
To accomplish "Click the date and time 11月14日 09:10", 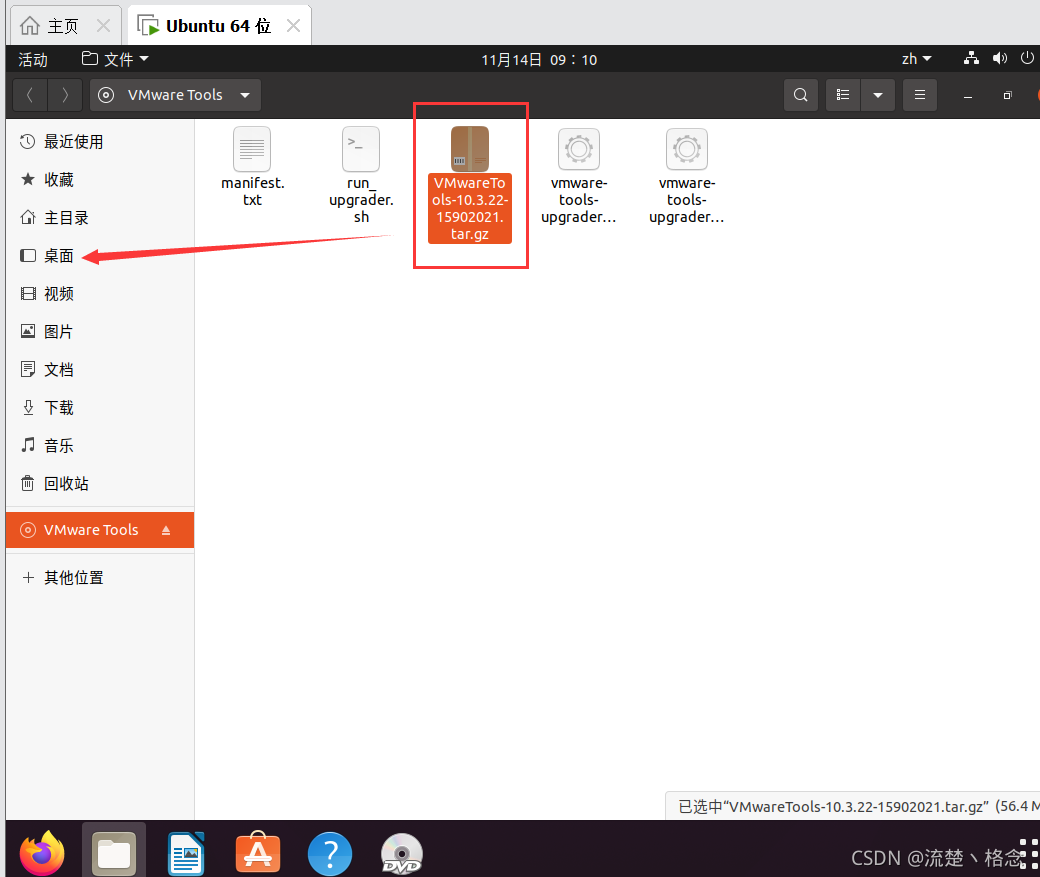I will pos(539,60).
